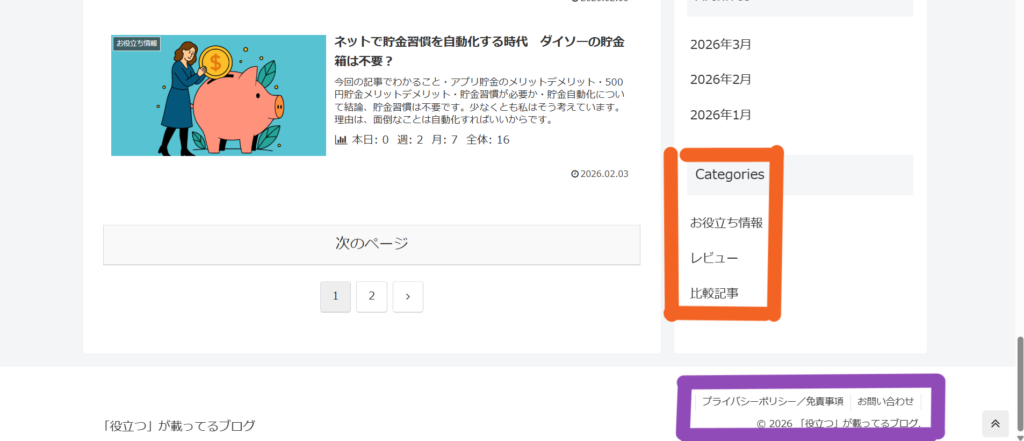Select the 比較記事 category

click(714, 294)
